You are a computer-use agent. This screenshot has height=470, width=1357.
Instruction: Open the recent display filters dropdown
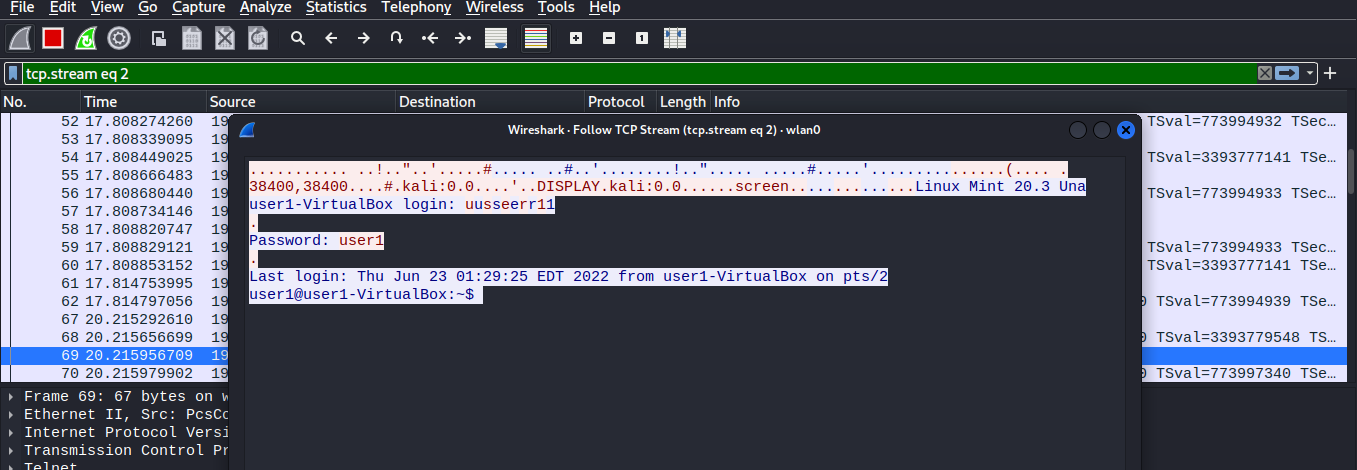coord(1310,73)
